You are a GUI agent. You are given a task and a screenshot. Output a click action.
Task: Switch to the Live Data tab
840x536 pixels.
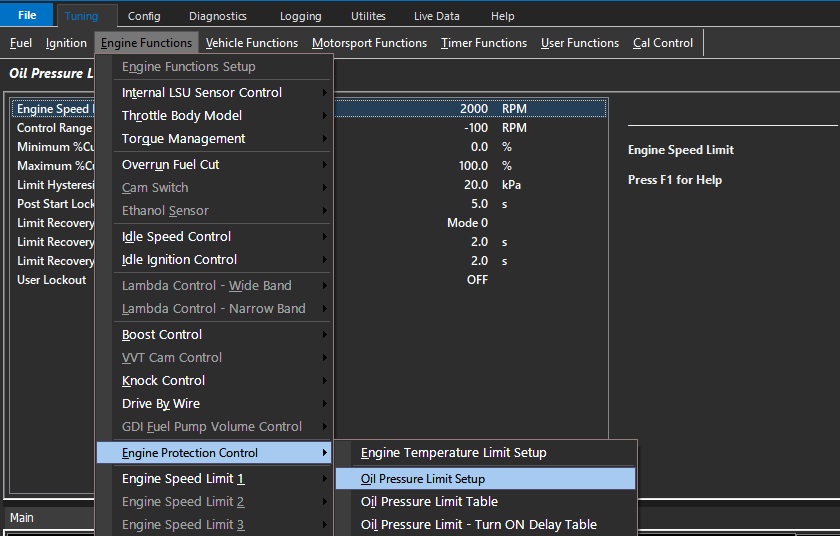click(x=437, y=16)
